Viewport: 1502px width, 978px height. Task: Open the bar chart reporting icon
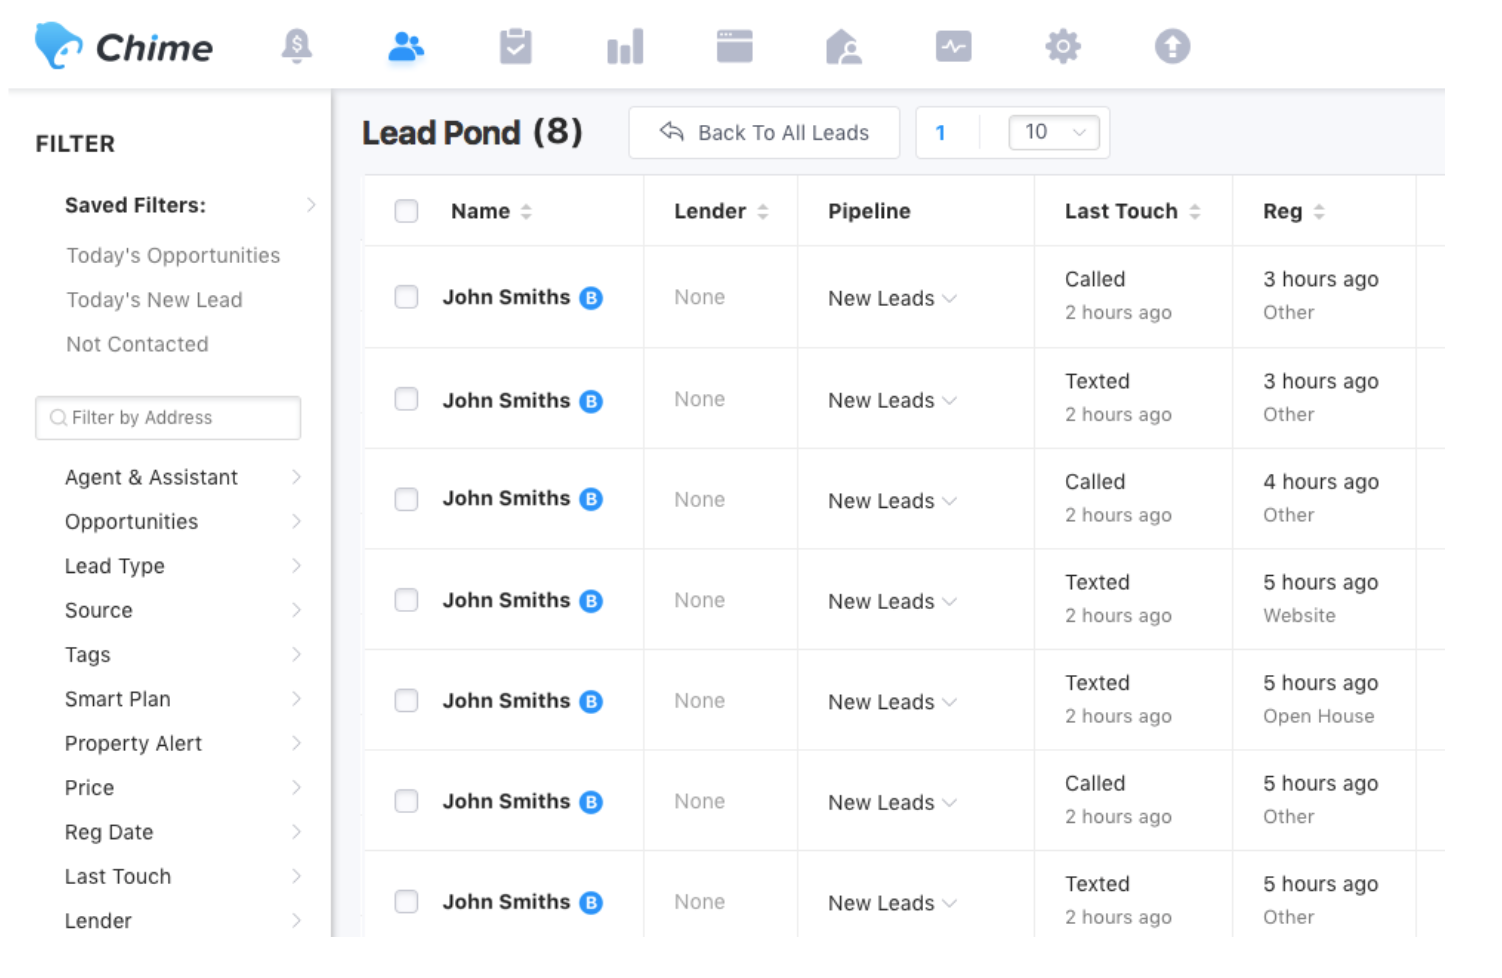click(625, 46)
